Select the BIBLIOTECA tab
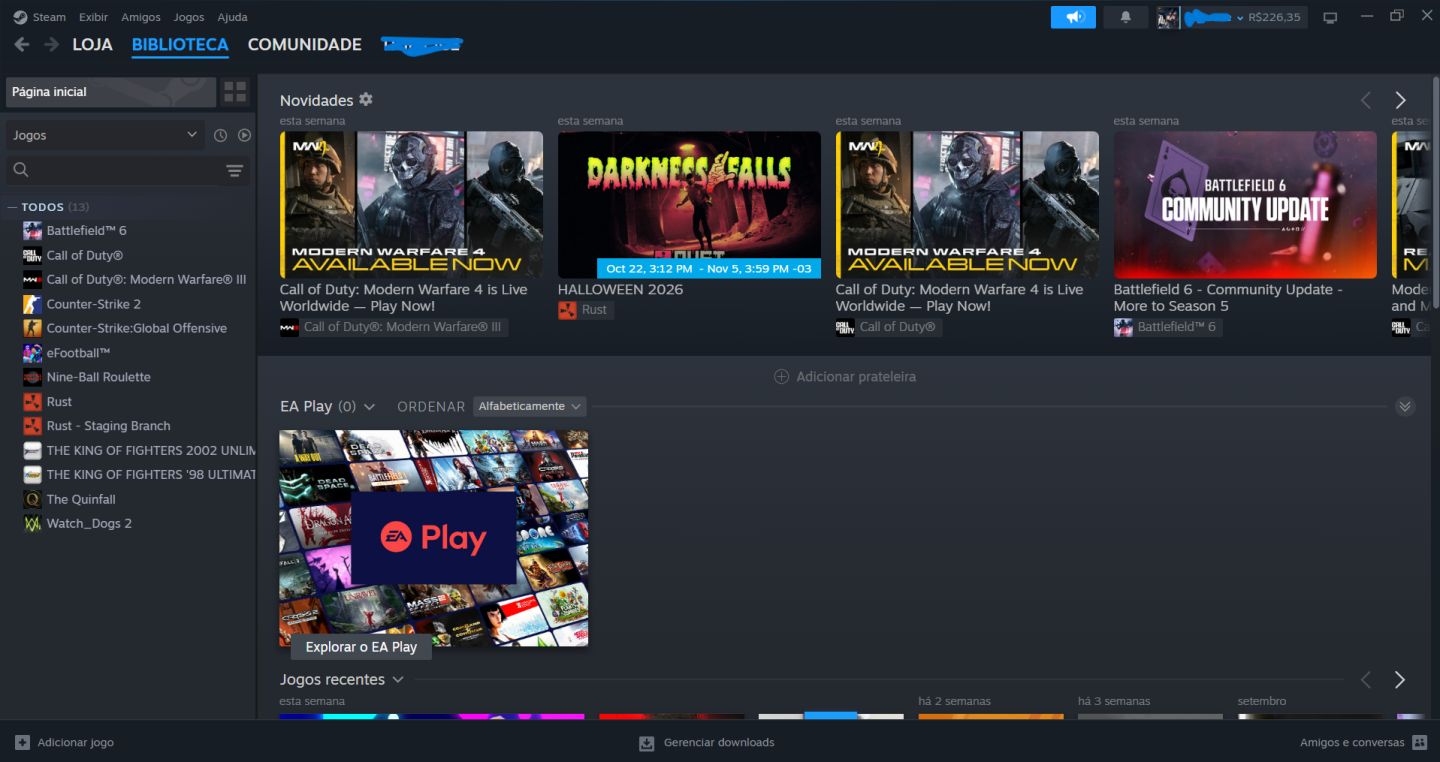1440x762 pixels. tap(180, 45)
